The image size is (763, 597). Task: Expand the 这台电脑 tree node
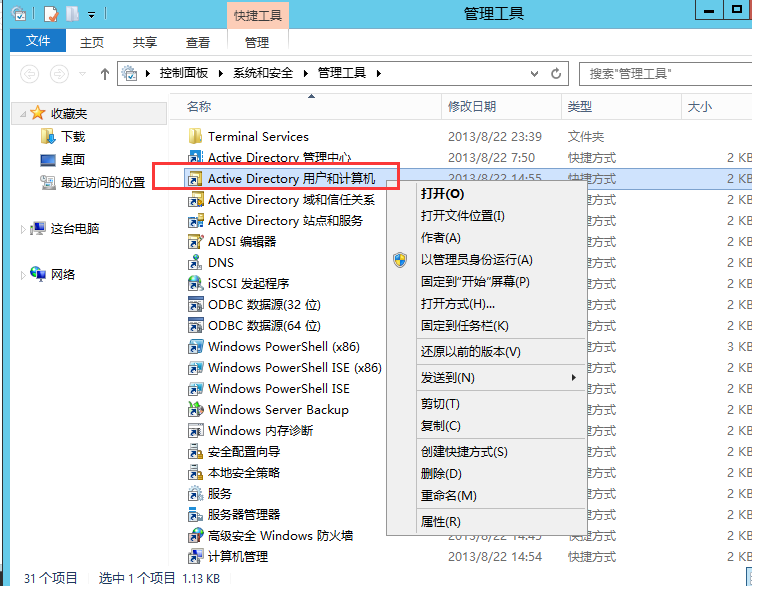[23, 229]
